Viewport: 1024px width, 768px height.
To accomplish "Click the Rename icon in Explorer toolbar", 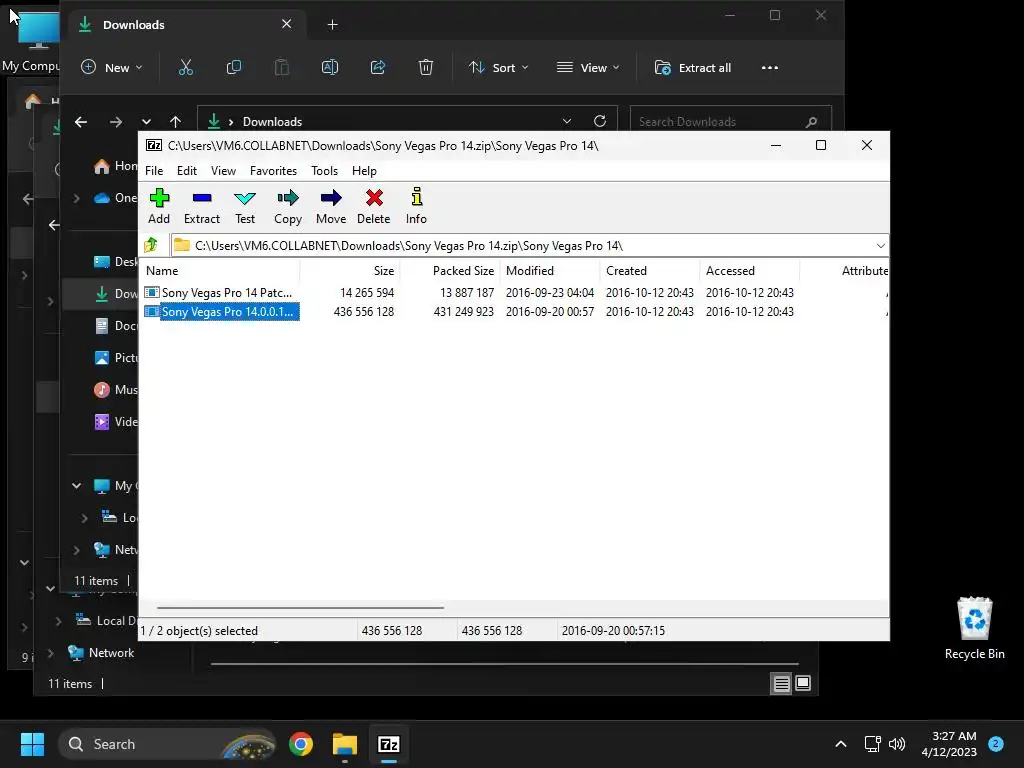I will point(330,67).
